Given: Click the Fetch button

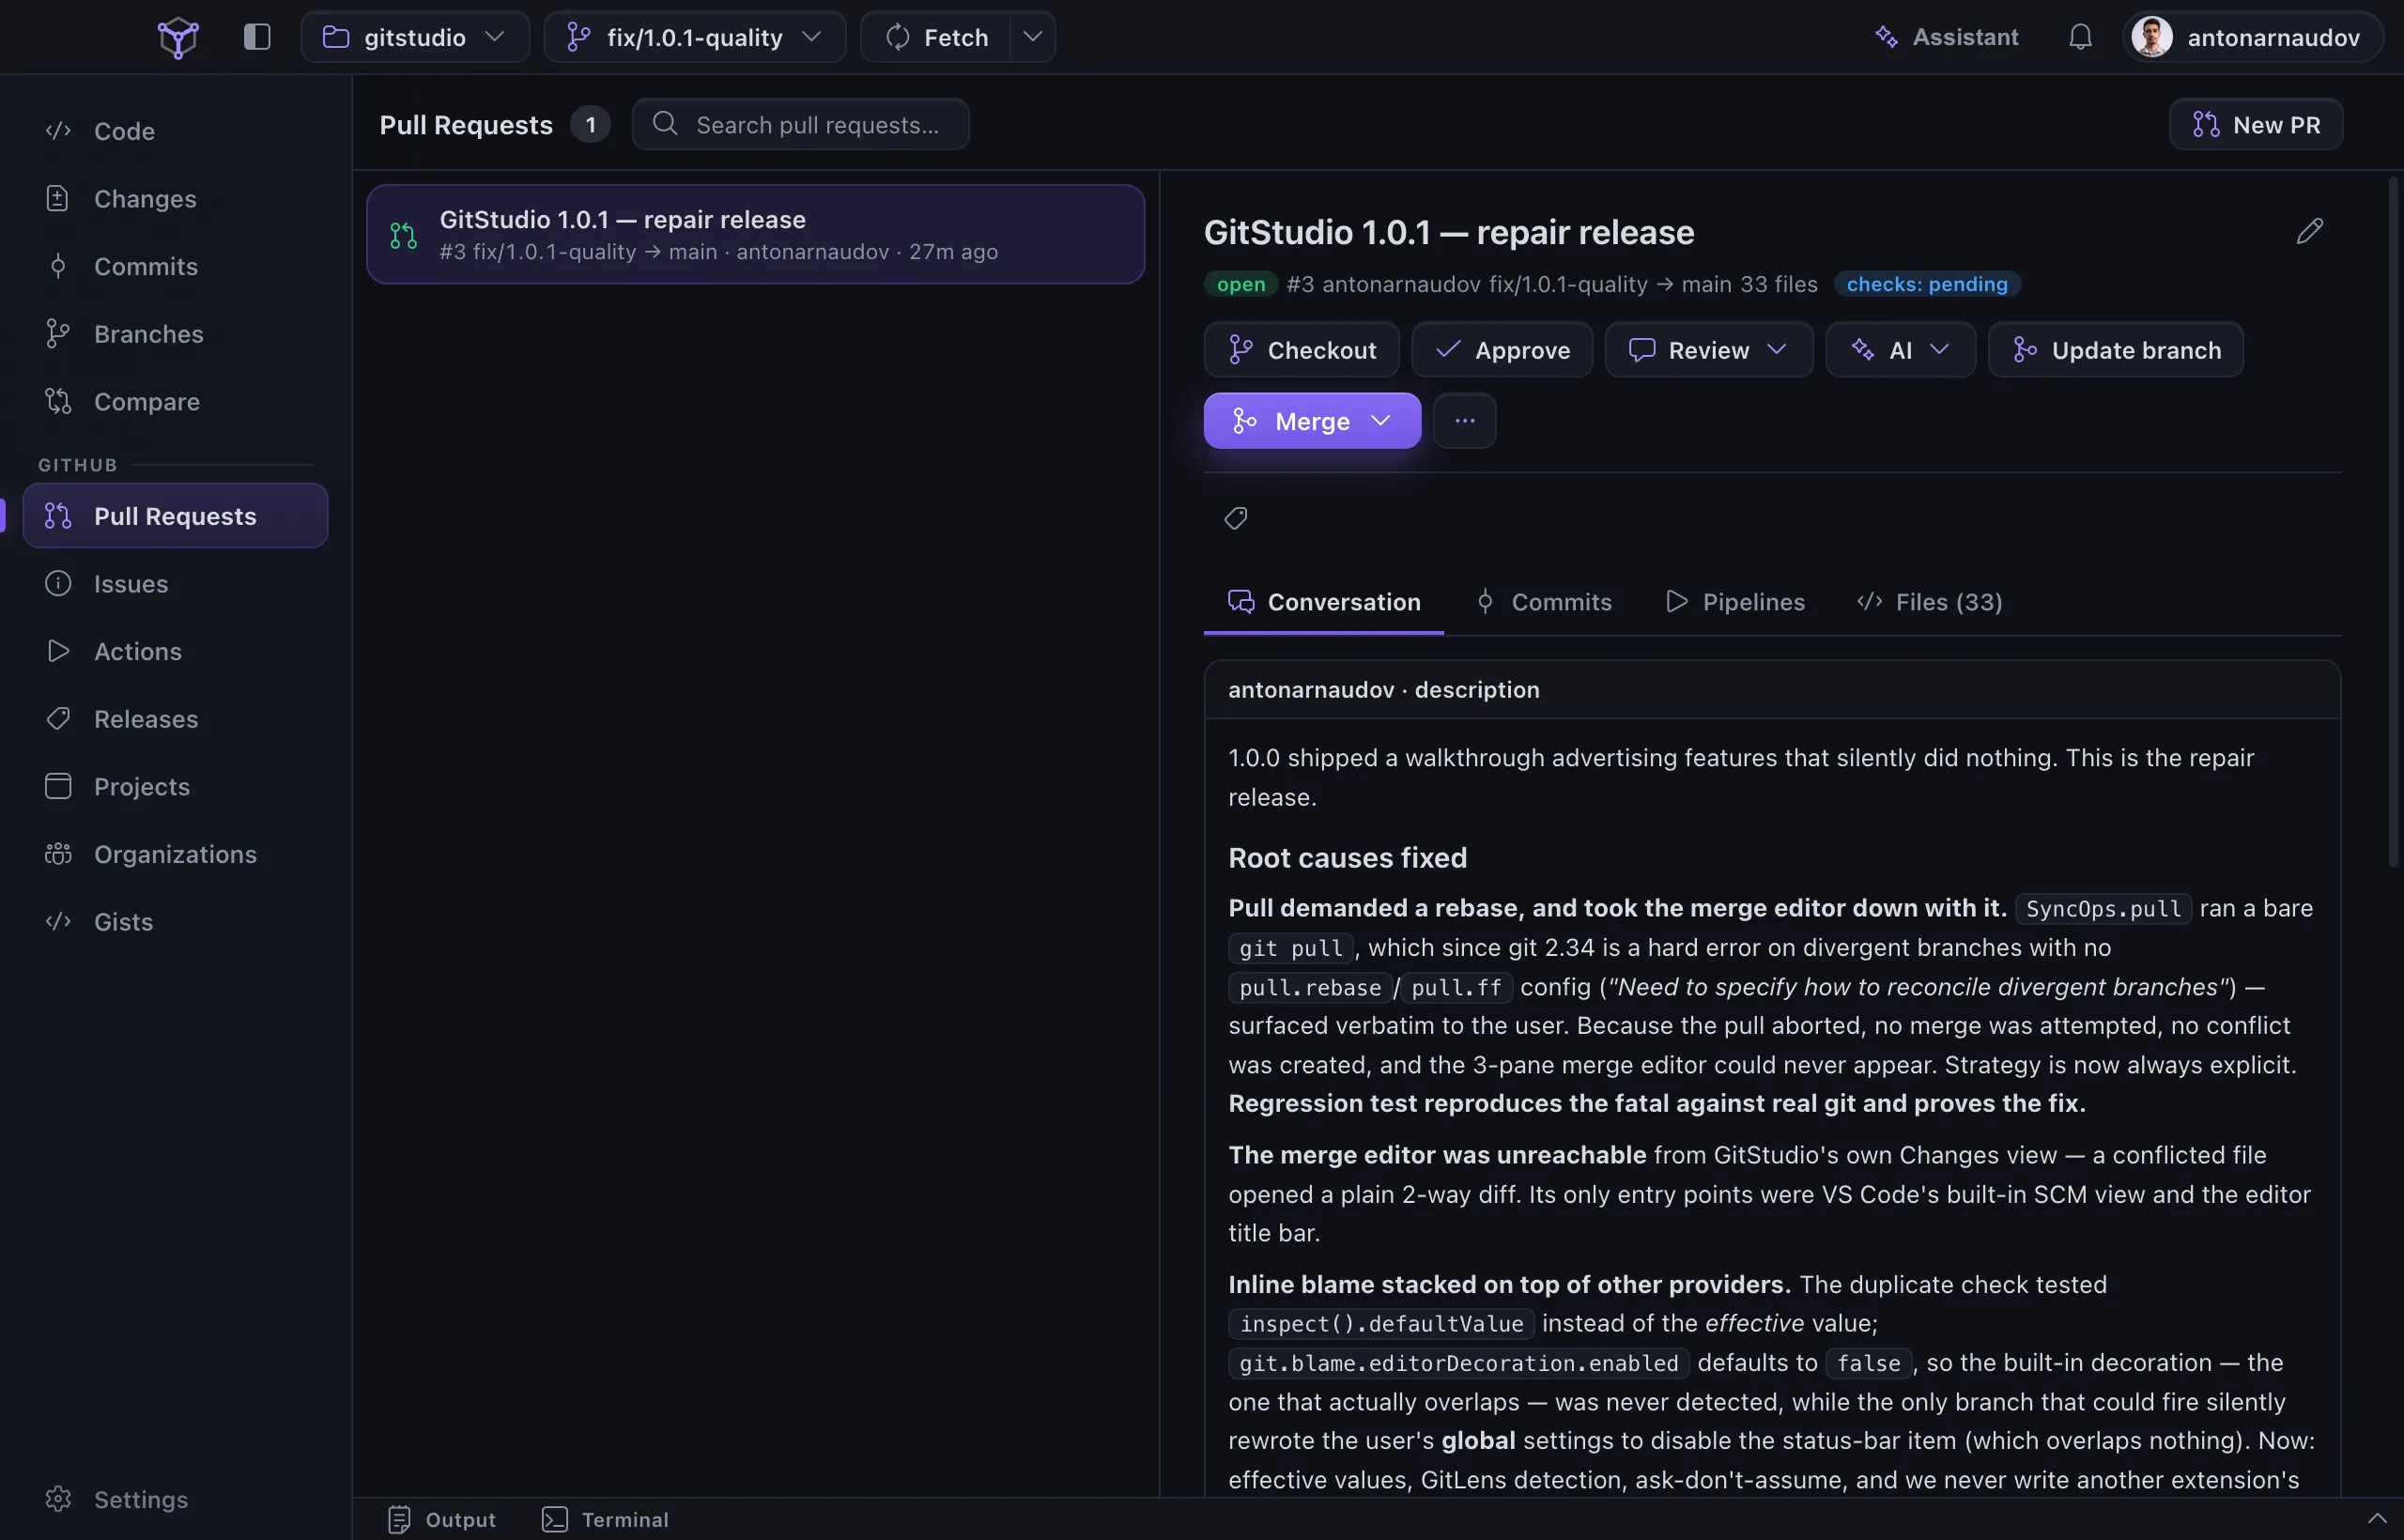Looking at the screenshot, I should pyautogui.click(x=936, y=37).
